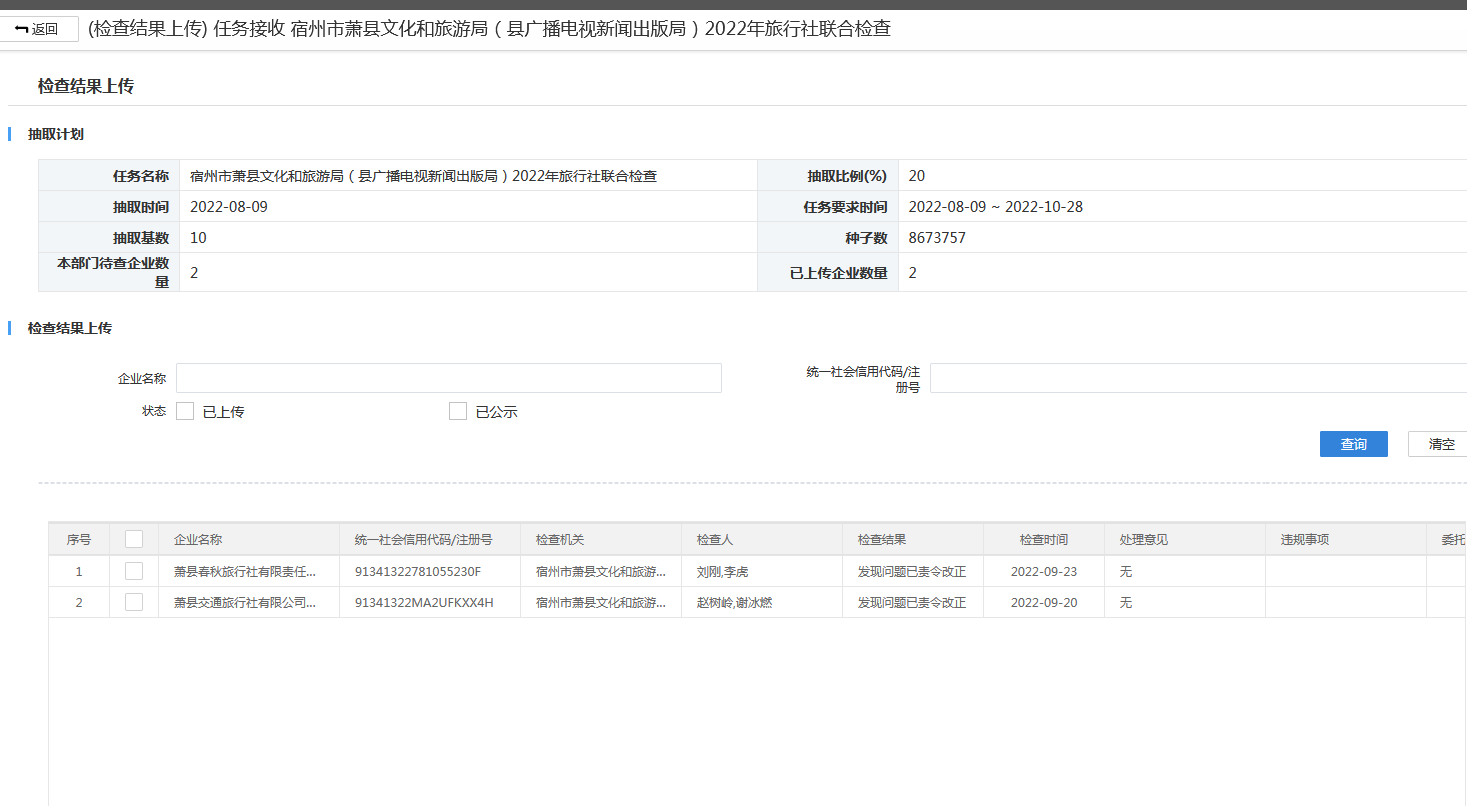Check the 已上传 status checkbox
Image resolution: width=1467 pixels, height=806 pixels.
tap(185, 411)
